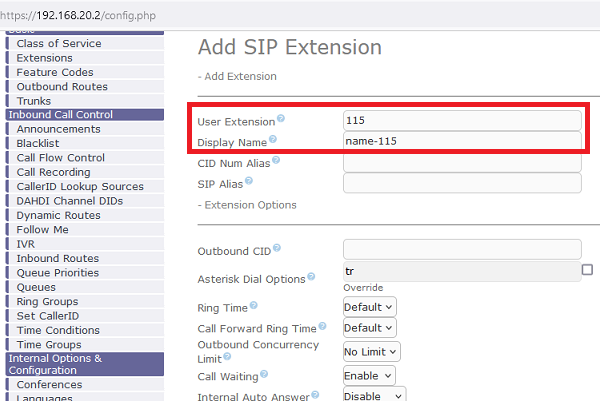Click help icon next to Outbound CID
The width and height of the screenshot is (600, 401).
(276, 247)
